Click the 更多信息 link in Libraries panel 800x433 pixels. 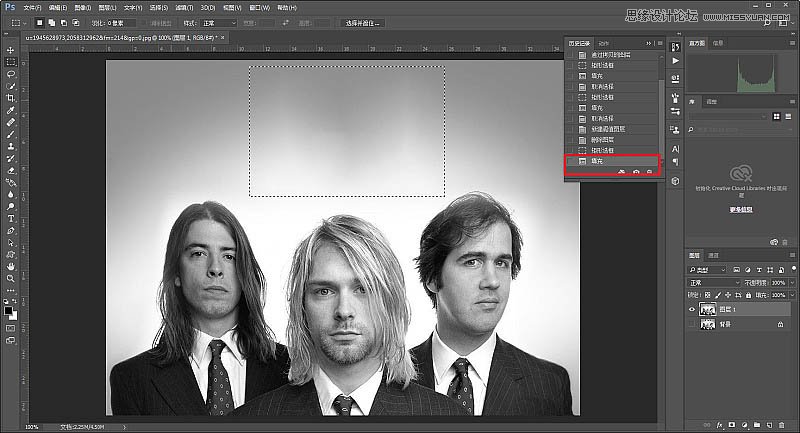[x=740, y=210]
